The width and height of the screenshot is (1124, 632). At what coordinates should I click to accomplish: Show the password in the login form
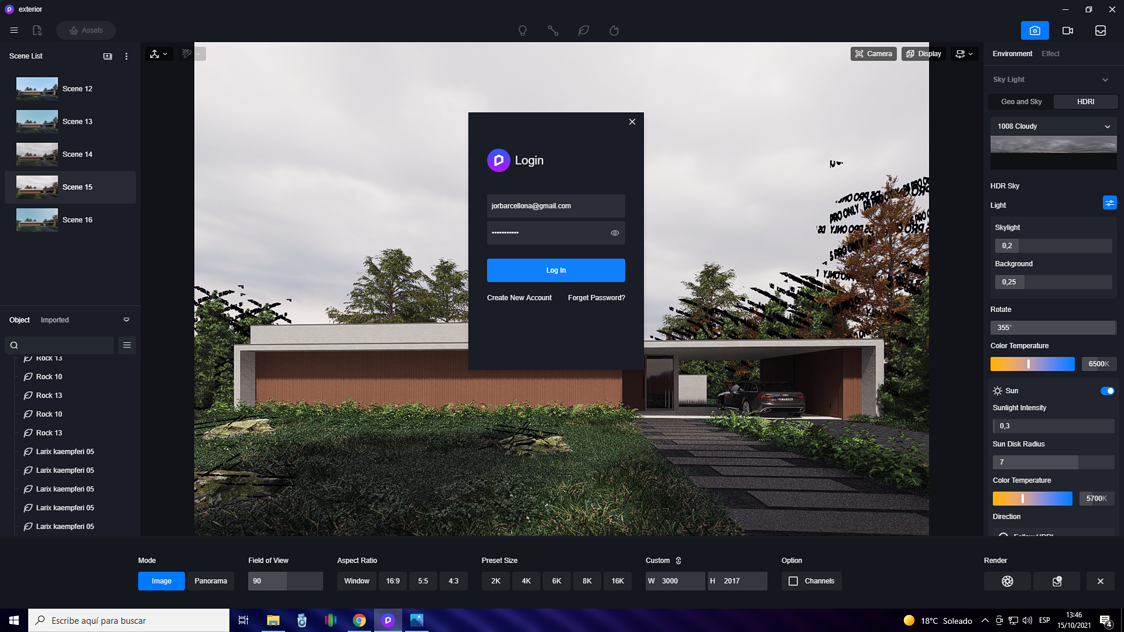click(x=616, y=233)
